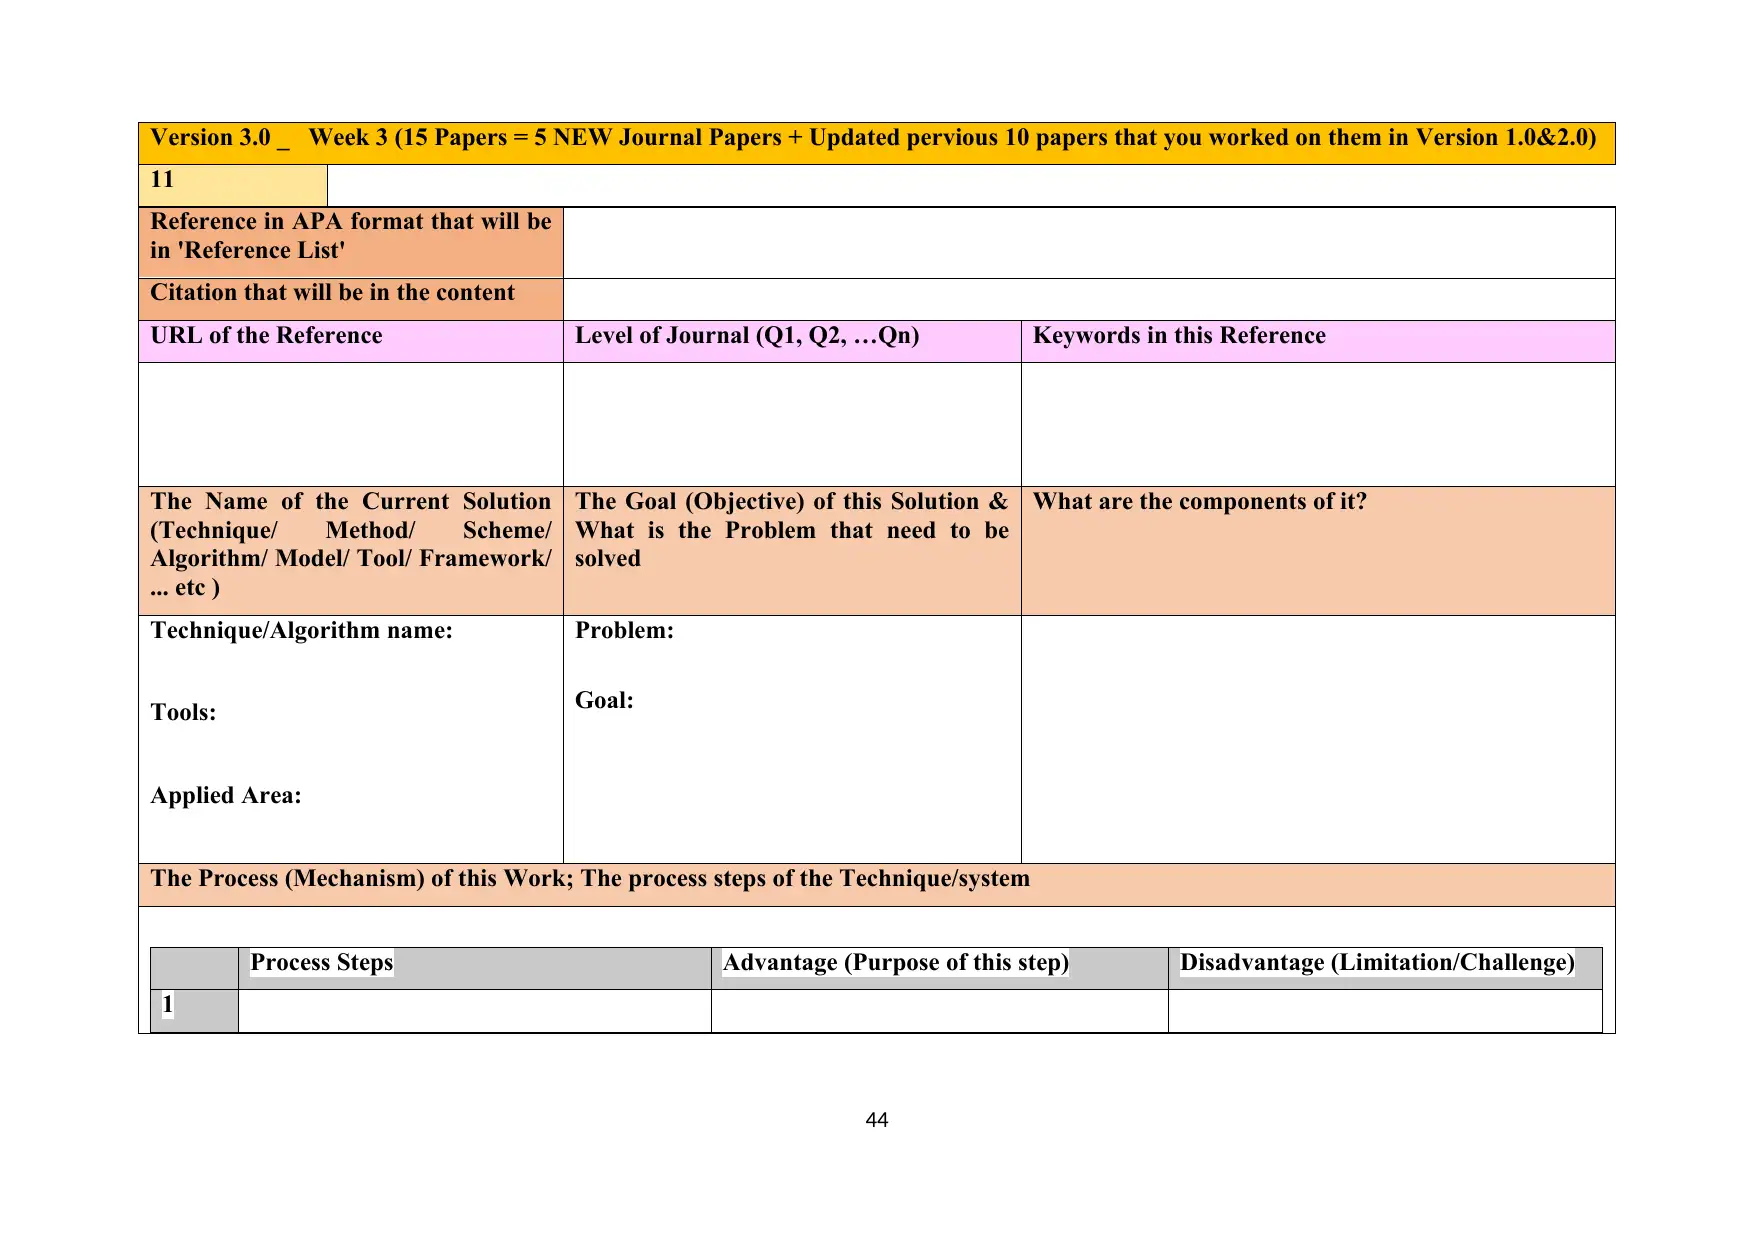Click the 'Process Steps' column header
The width and height of the screenshot is (1754, 1241).
tap(321, 963)
